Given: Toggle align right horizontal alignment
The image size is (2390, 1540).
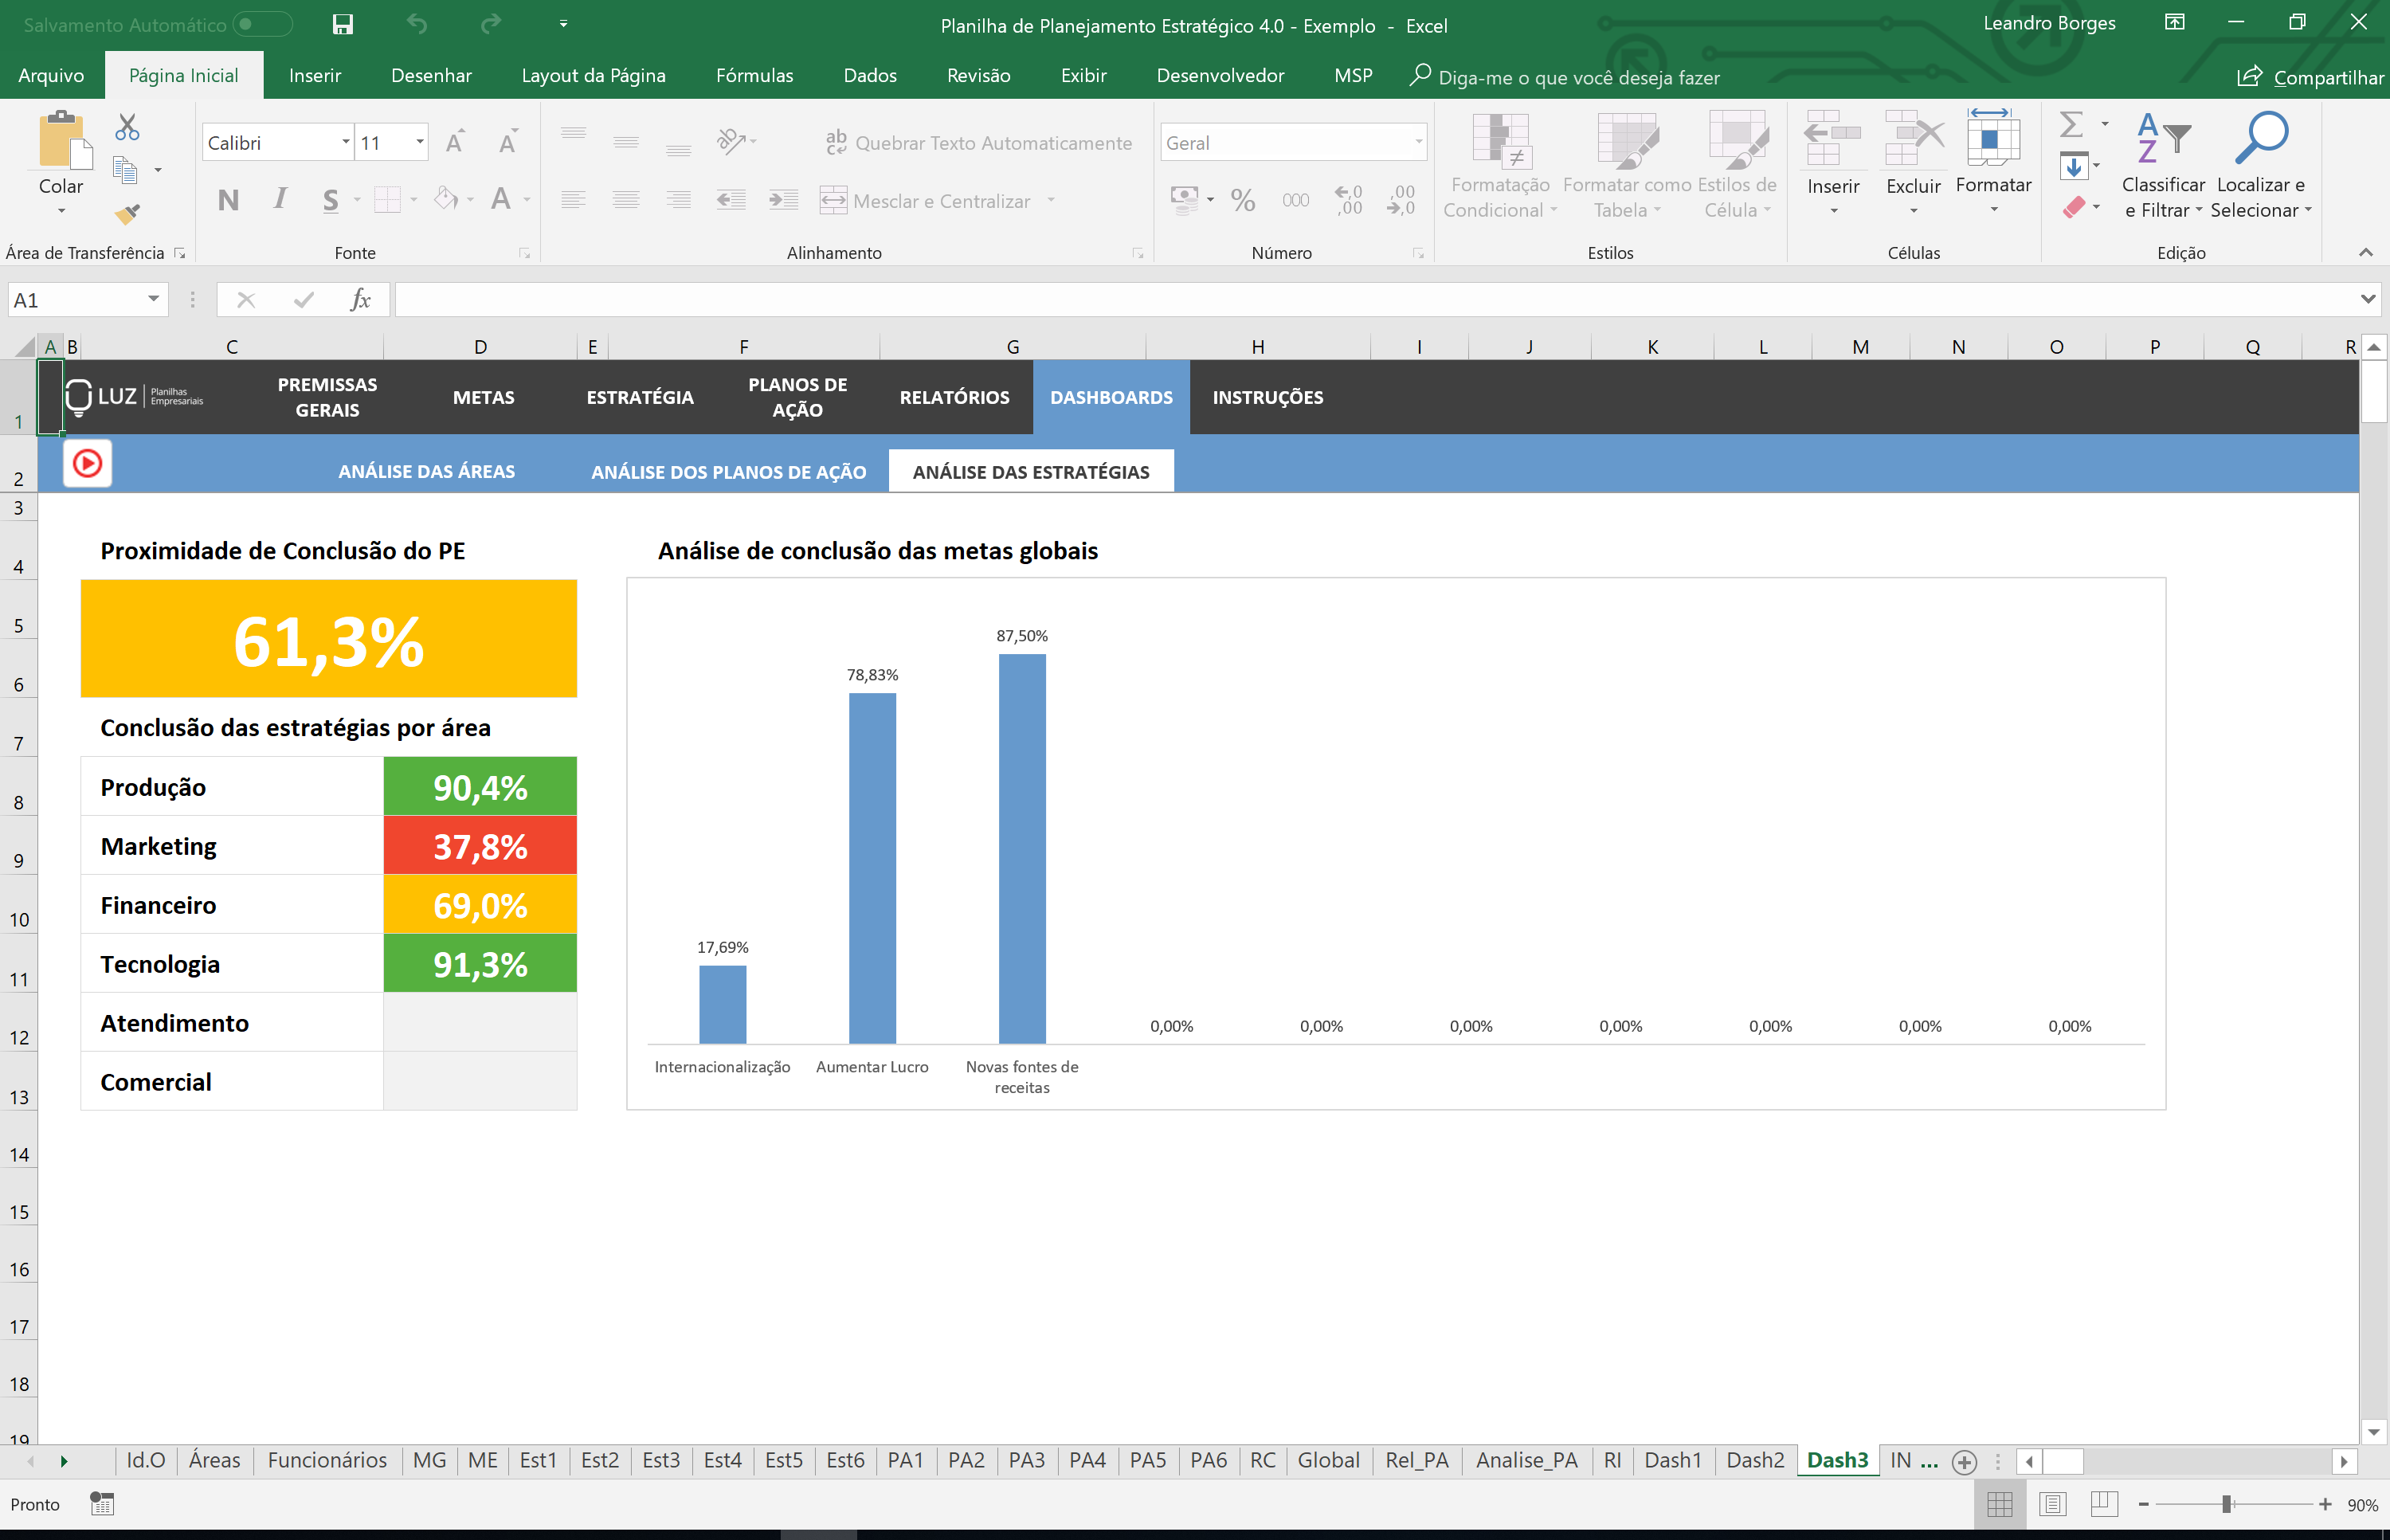Looking at the screenshot, I should pos(678,200).
